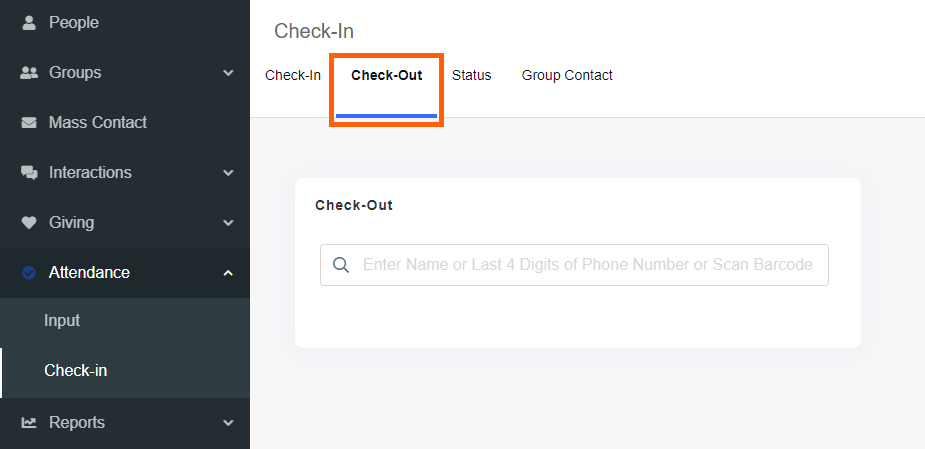Click the Giving heart icon
925x449 pixels.
click(29, 223)
